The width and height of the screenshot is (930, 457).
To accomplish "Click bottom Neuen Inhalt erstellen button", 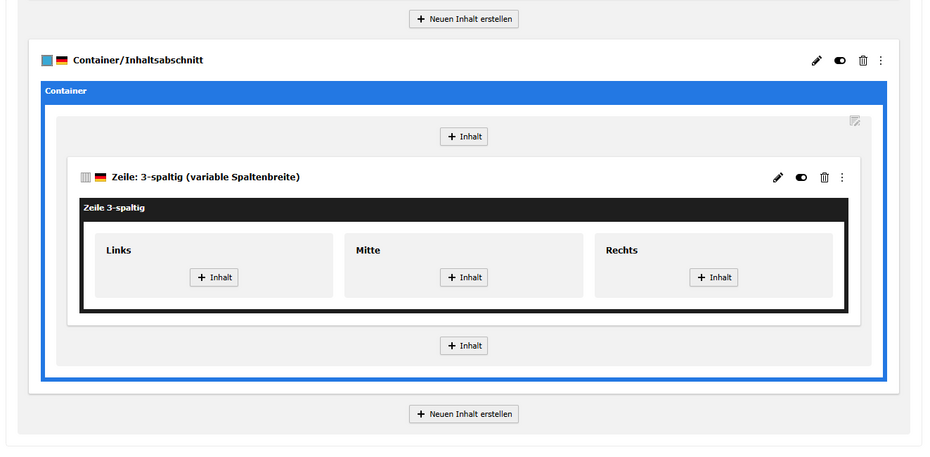I will tap(464, 414).
